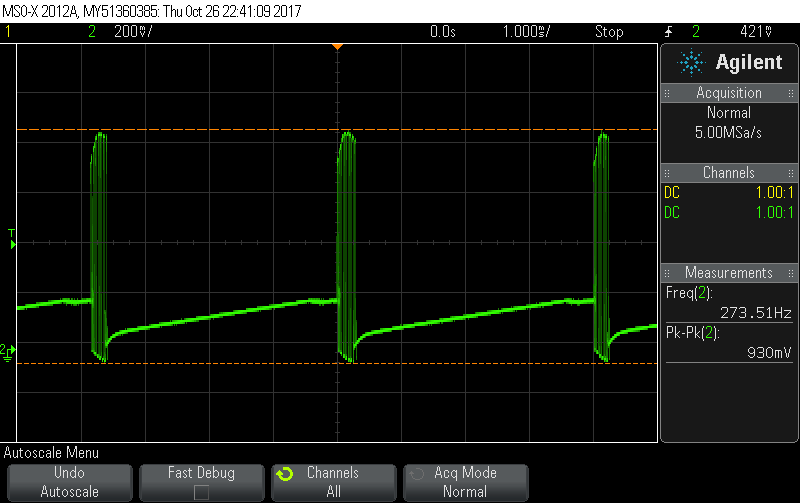800x503 pixels.
Task: Click the Stop run status indicator
Action: 609,32
